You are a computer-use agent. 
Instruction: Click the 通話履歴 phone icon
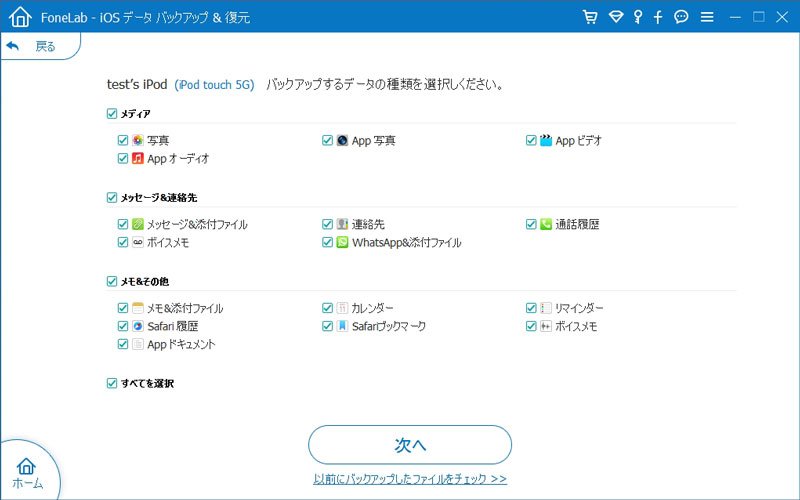tap(546, 224)
